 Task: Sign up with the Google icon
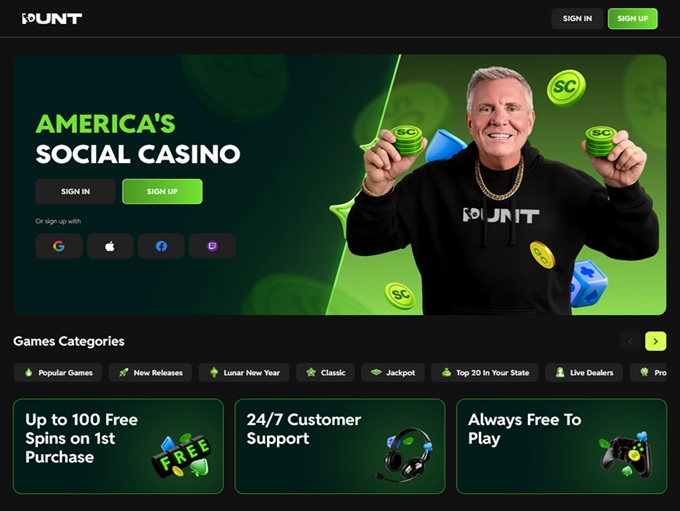coord(59,246)
